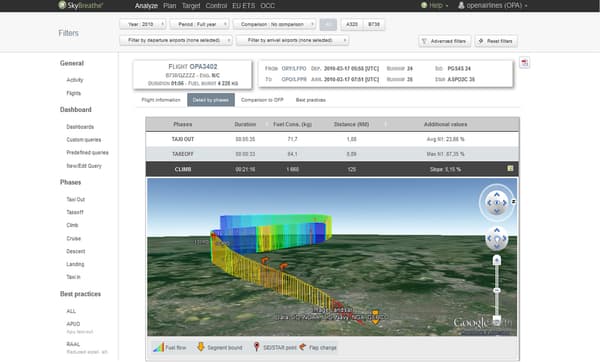
Task: Open the Target menu
Action: tap(191, 5)
